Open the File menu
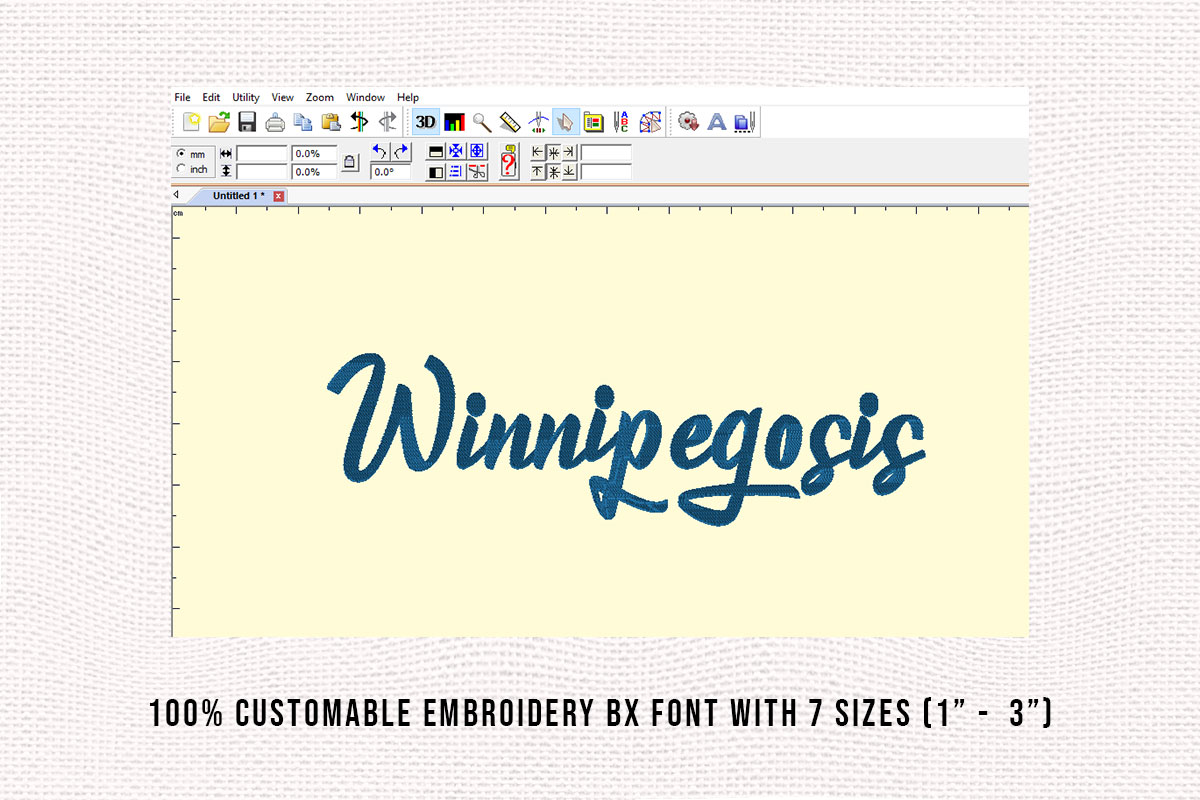This screenshot has height=800, width=1200. pyautogui.click(x=183, y=97)
